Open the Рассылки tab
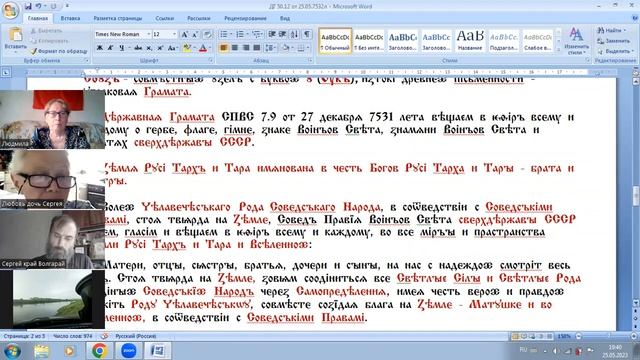Viewport: 640px width, 360px height. [x=198, y=18]
